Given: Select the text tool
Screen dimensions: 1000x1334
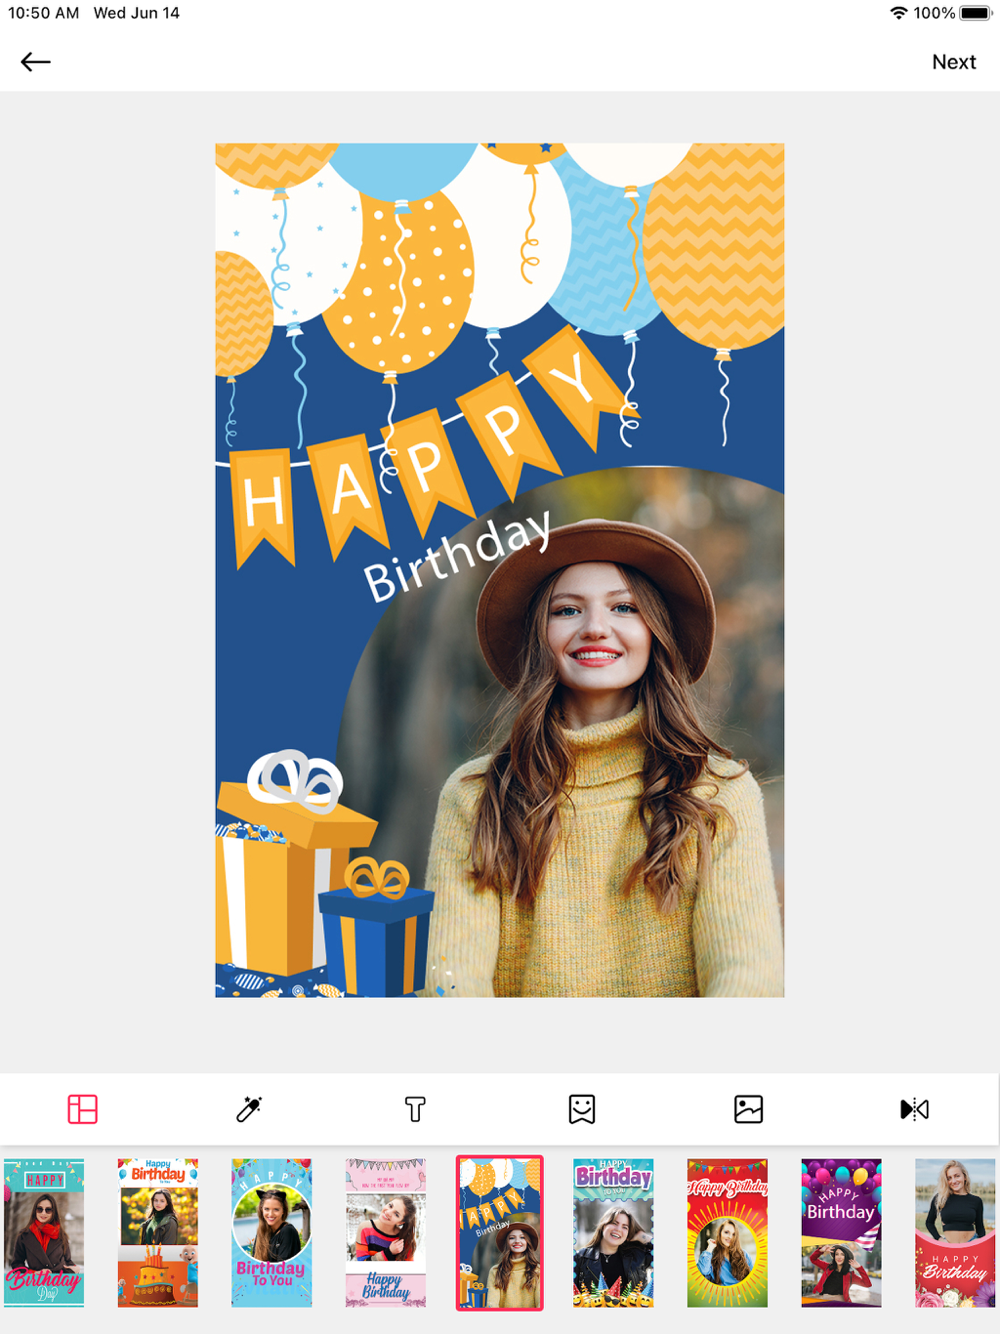Looking at the screenshot, I should pos(415,1109).
